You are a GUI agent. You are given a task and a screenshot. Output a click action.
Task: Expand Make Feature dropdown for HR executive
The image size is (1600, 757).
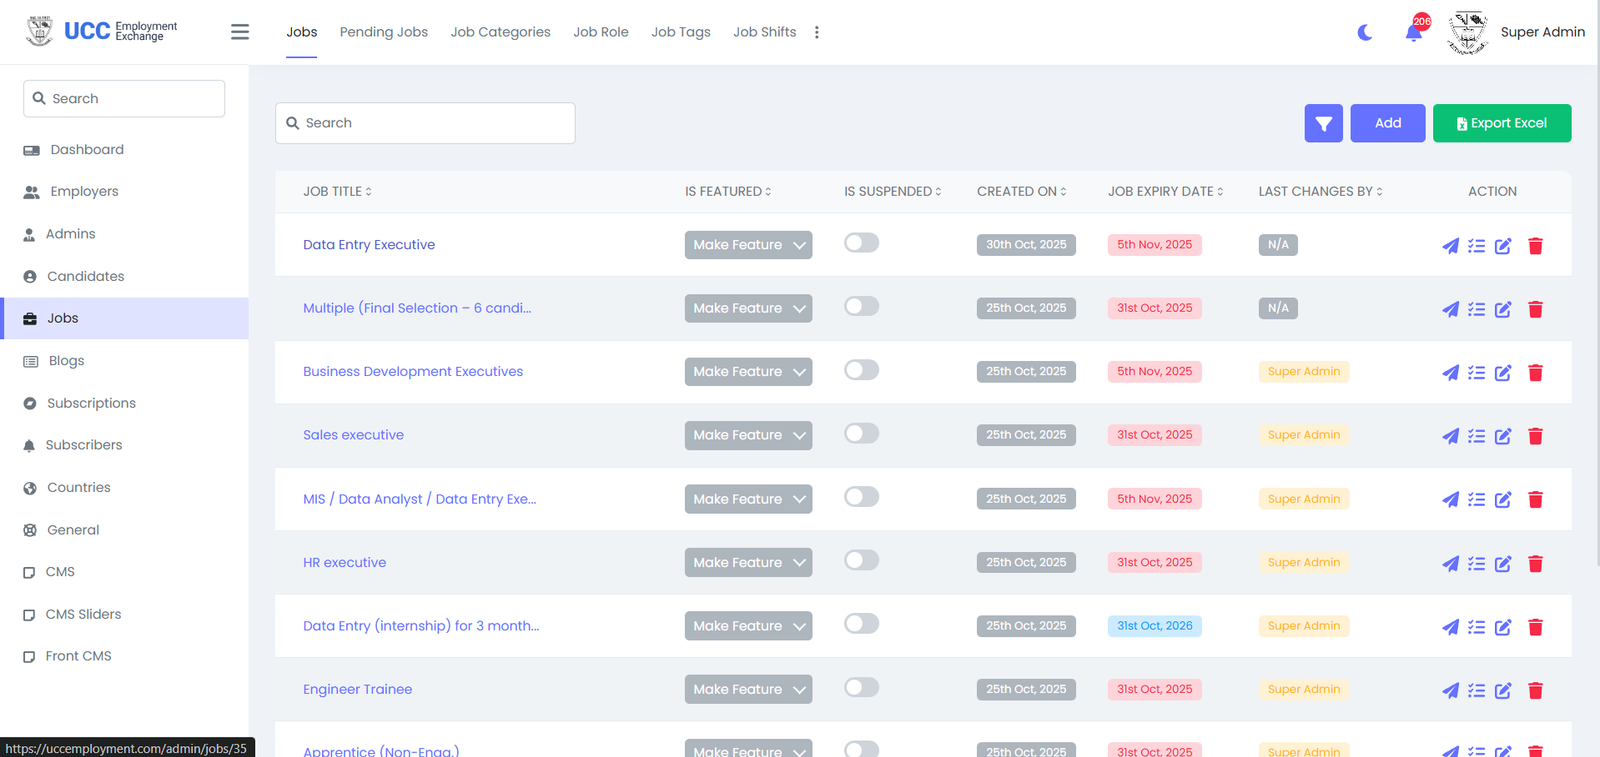click(x=748, y=563)
